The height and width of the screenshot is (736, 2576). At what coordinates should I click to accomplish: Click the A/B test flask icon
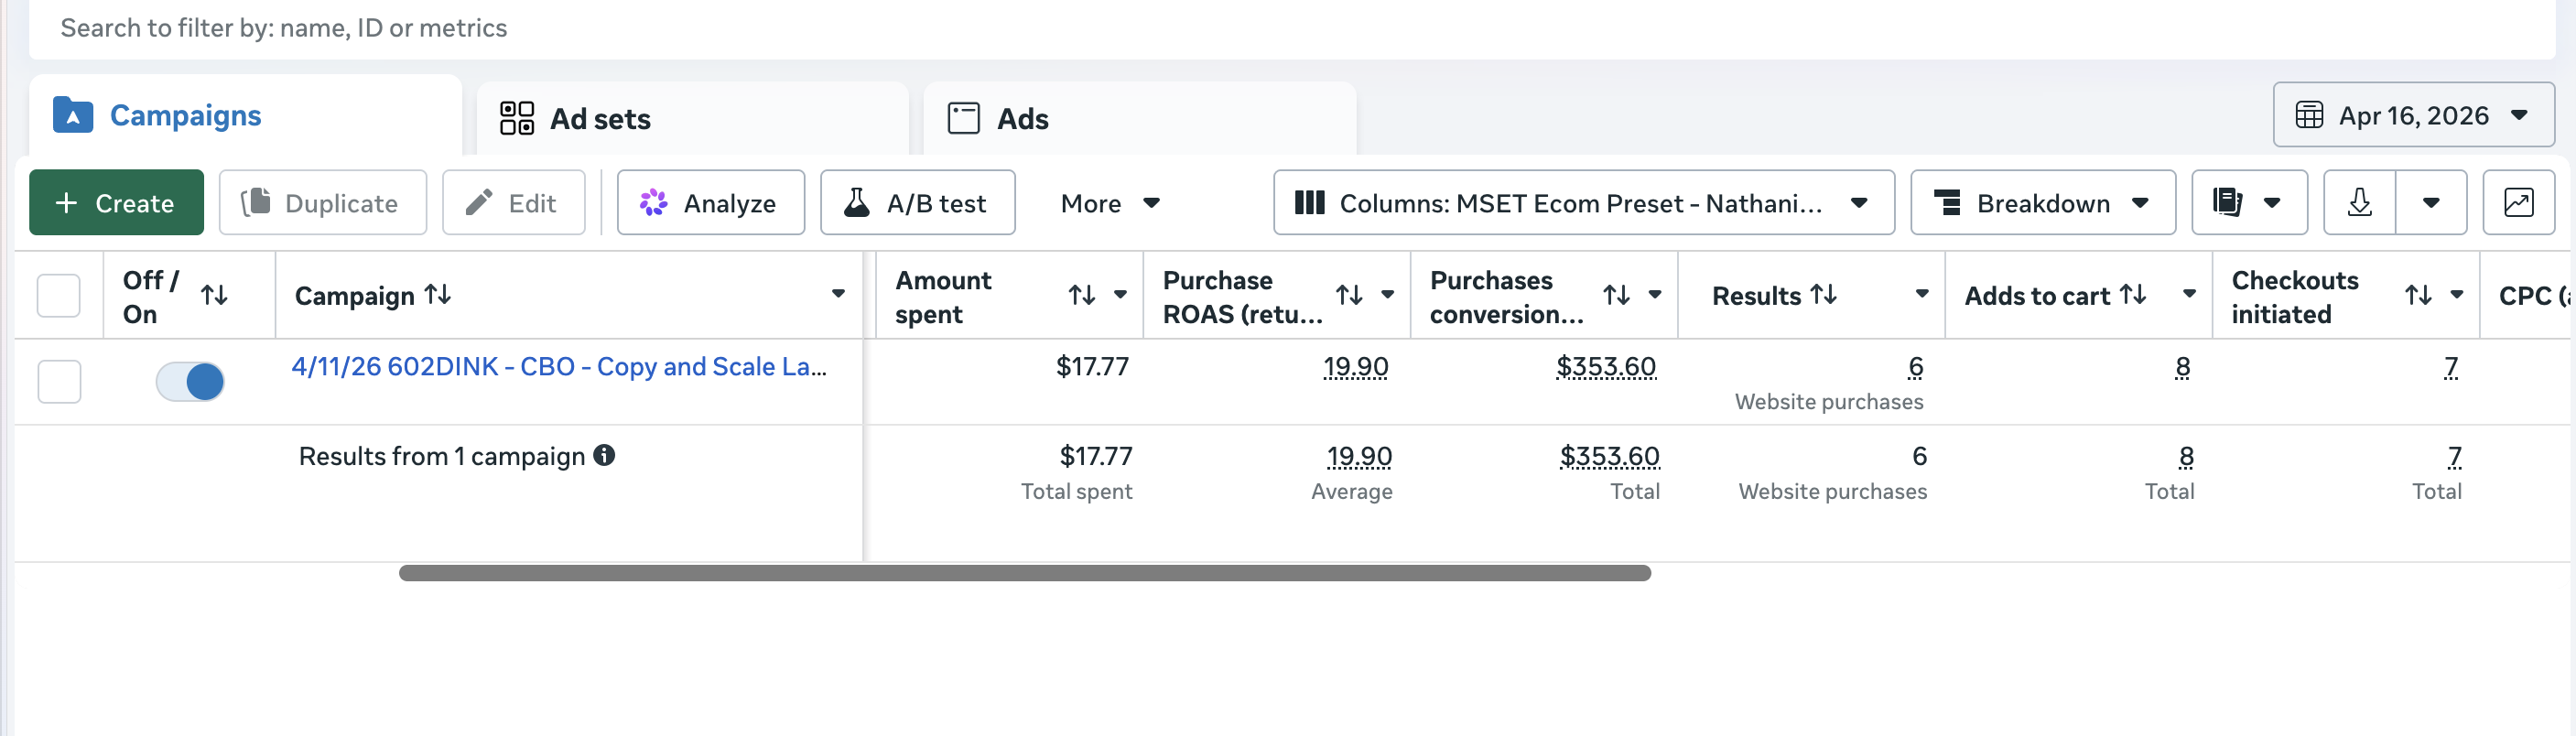856,202
